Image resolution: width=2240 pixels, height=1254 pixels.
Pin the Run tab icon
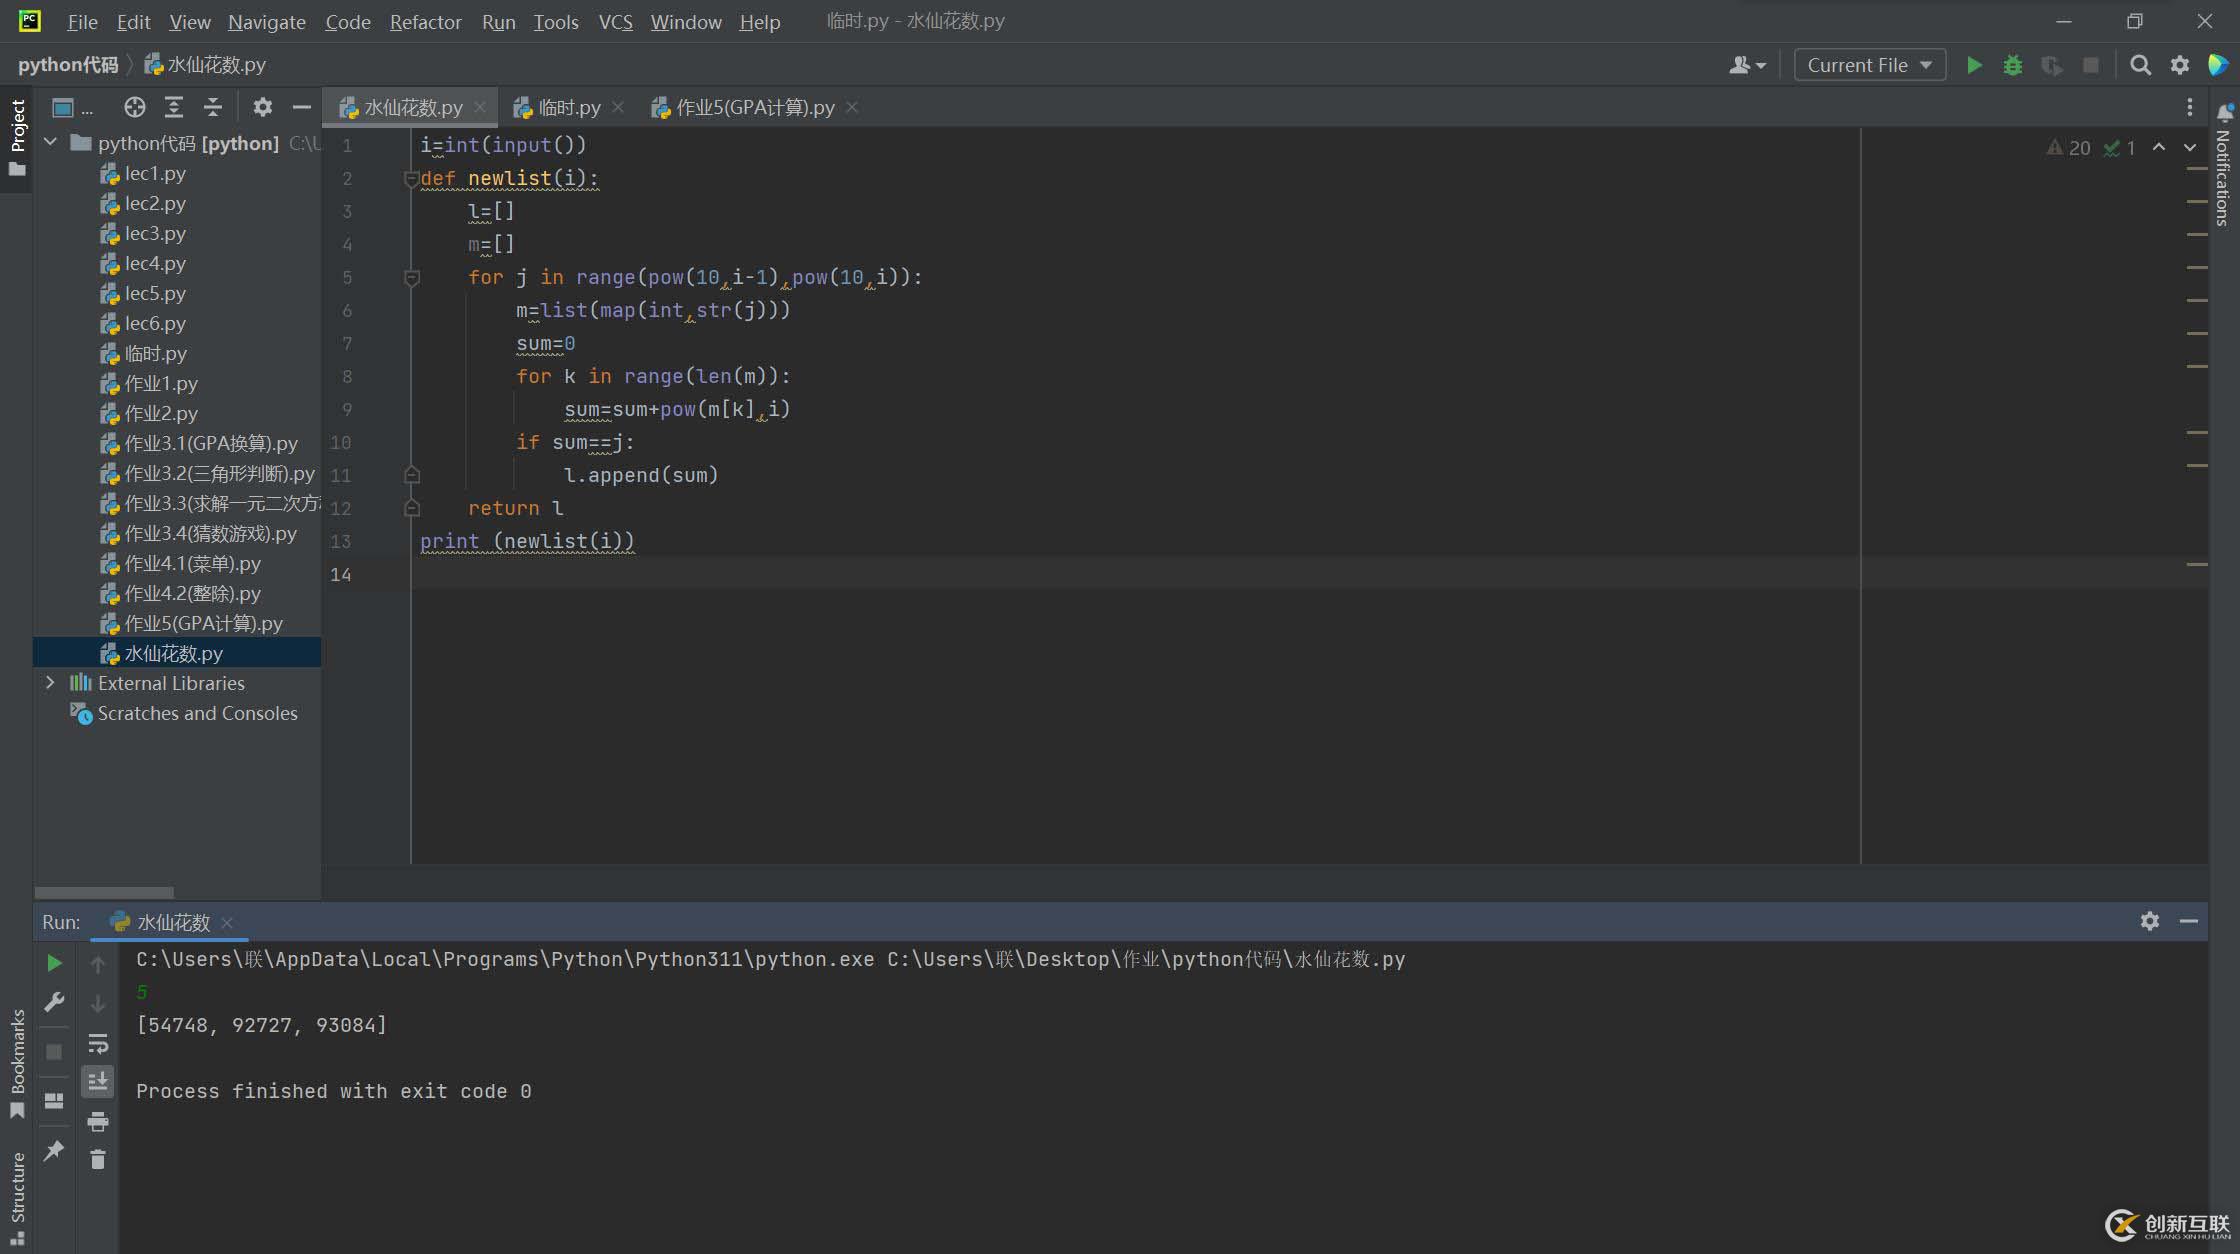click(55, 1150)
